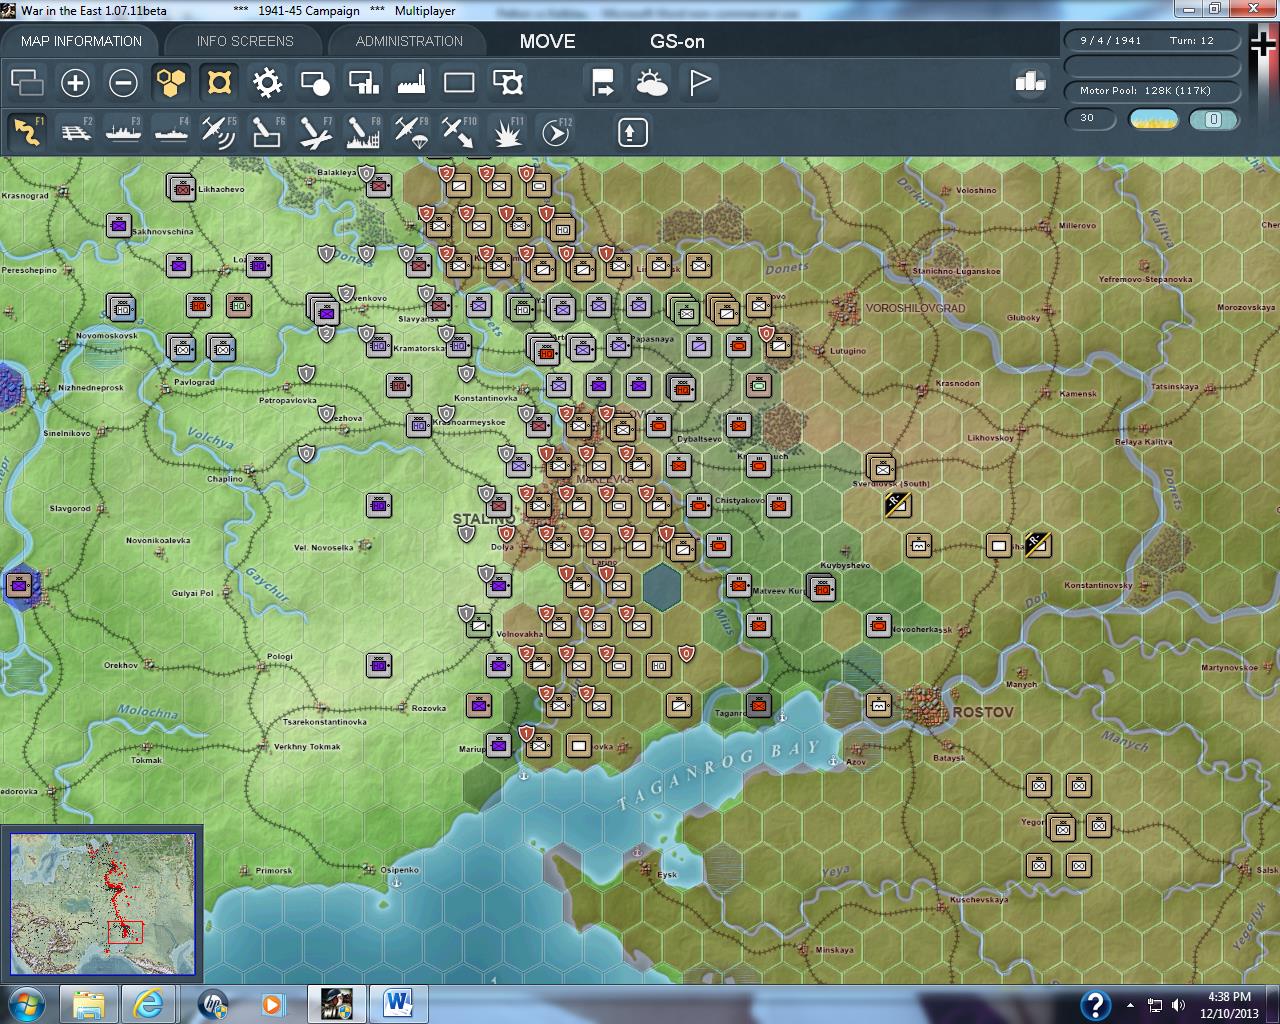Select the F10 air transfer icon

459,132
